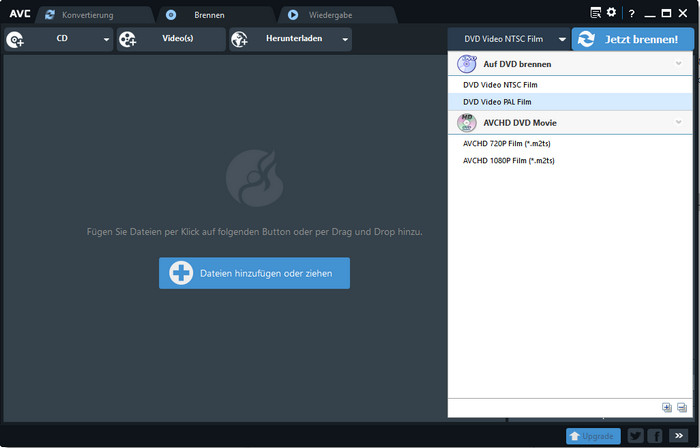
Task: Click Dateien hinzufügen oder ziehen button
Action: (254, 273)
